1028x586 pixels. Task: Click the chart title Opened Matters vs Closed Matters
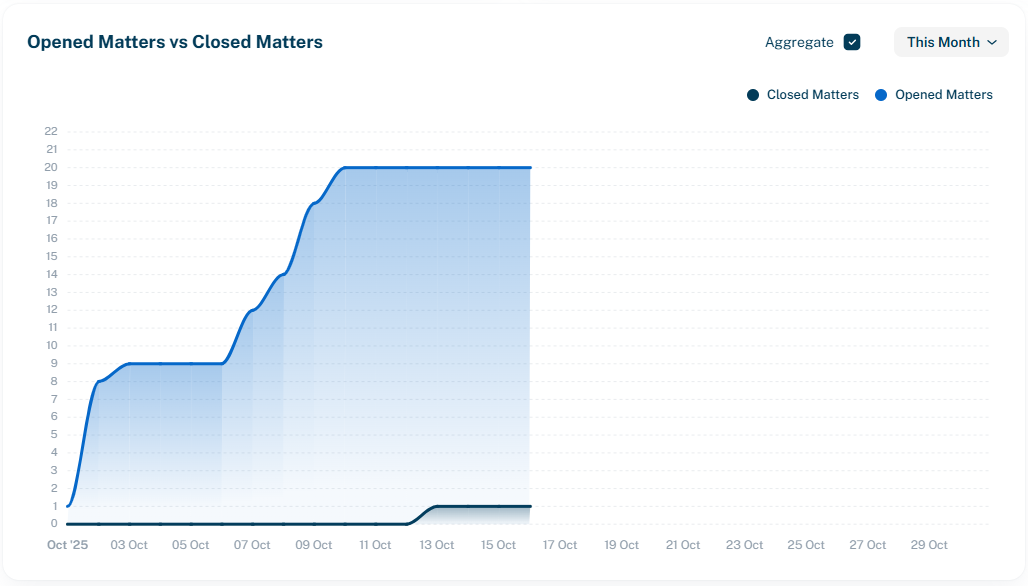pyautogui.click(x=175, y=42)
